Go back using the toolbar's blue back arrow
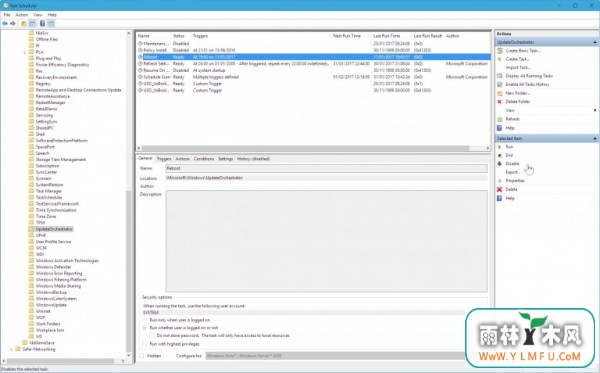 coord(5,24)
